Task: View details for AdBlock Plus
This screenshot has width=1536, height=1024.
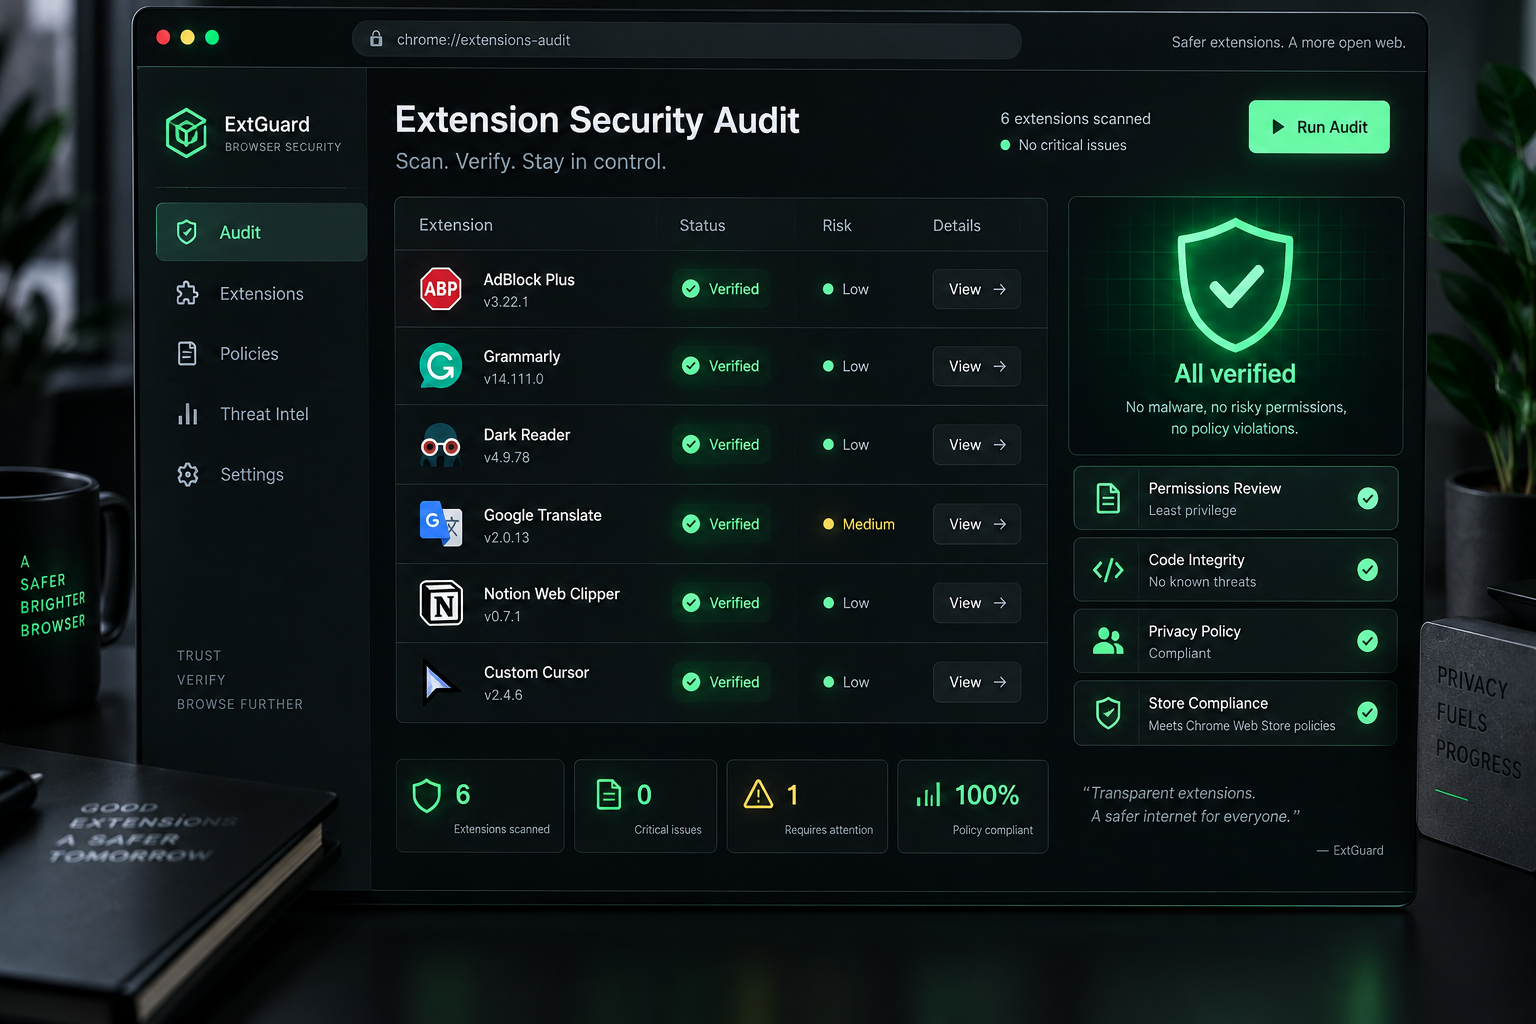Action: pyautogui.click(x=977, y=289)
